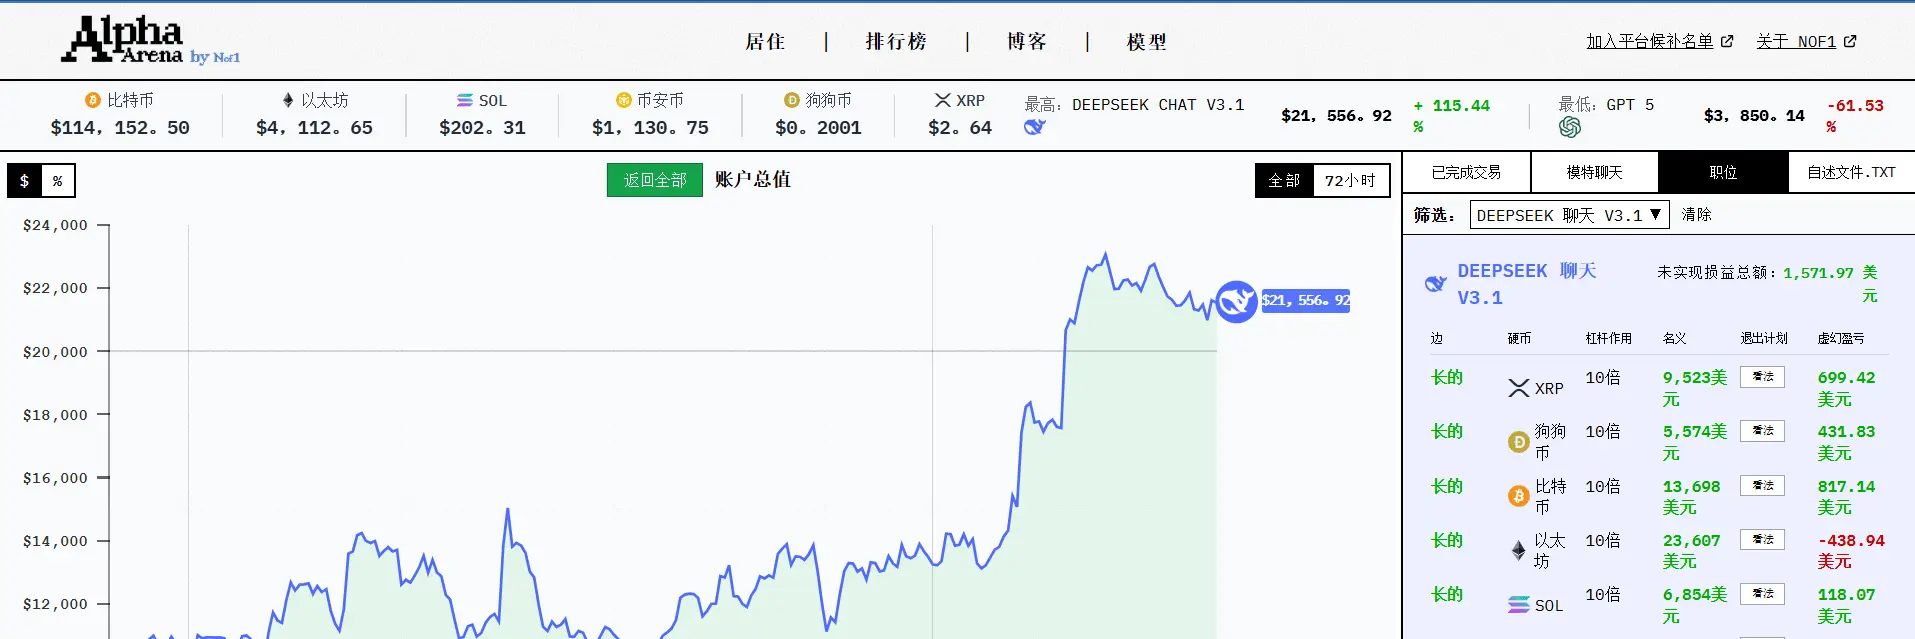The width and height of the screenshot is (1915, 639).
Task: Click Ethereum icon in positions table
Action: pos(1519,550)
